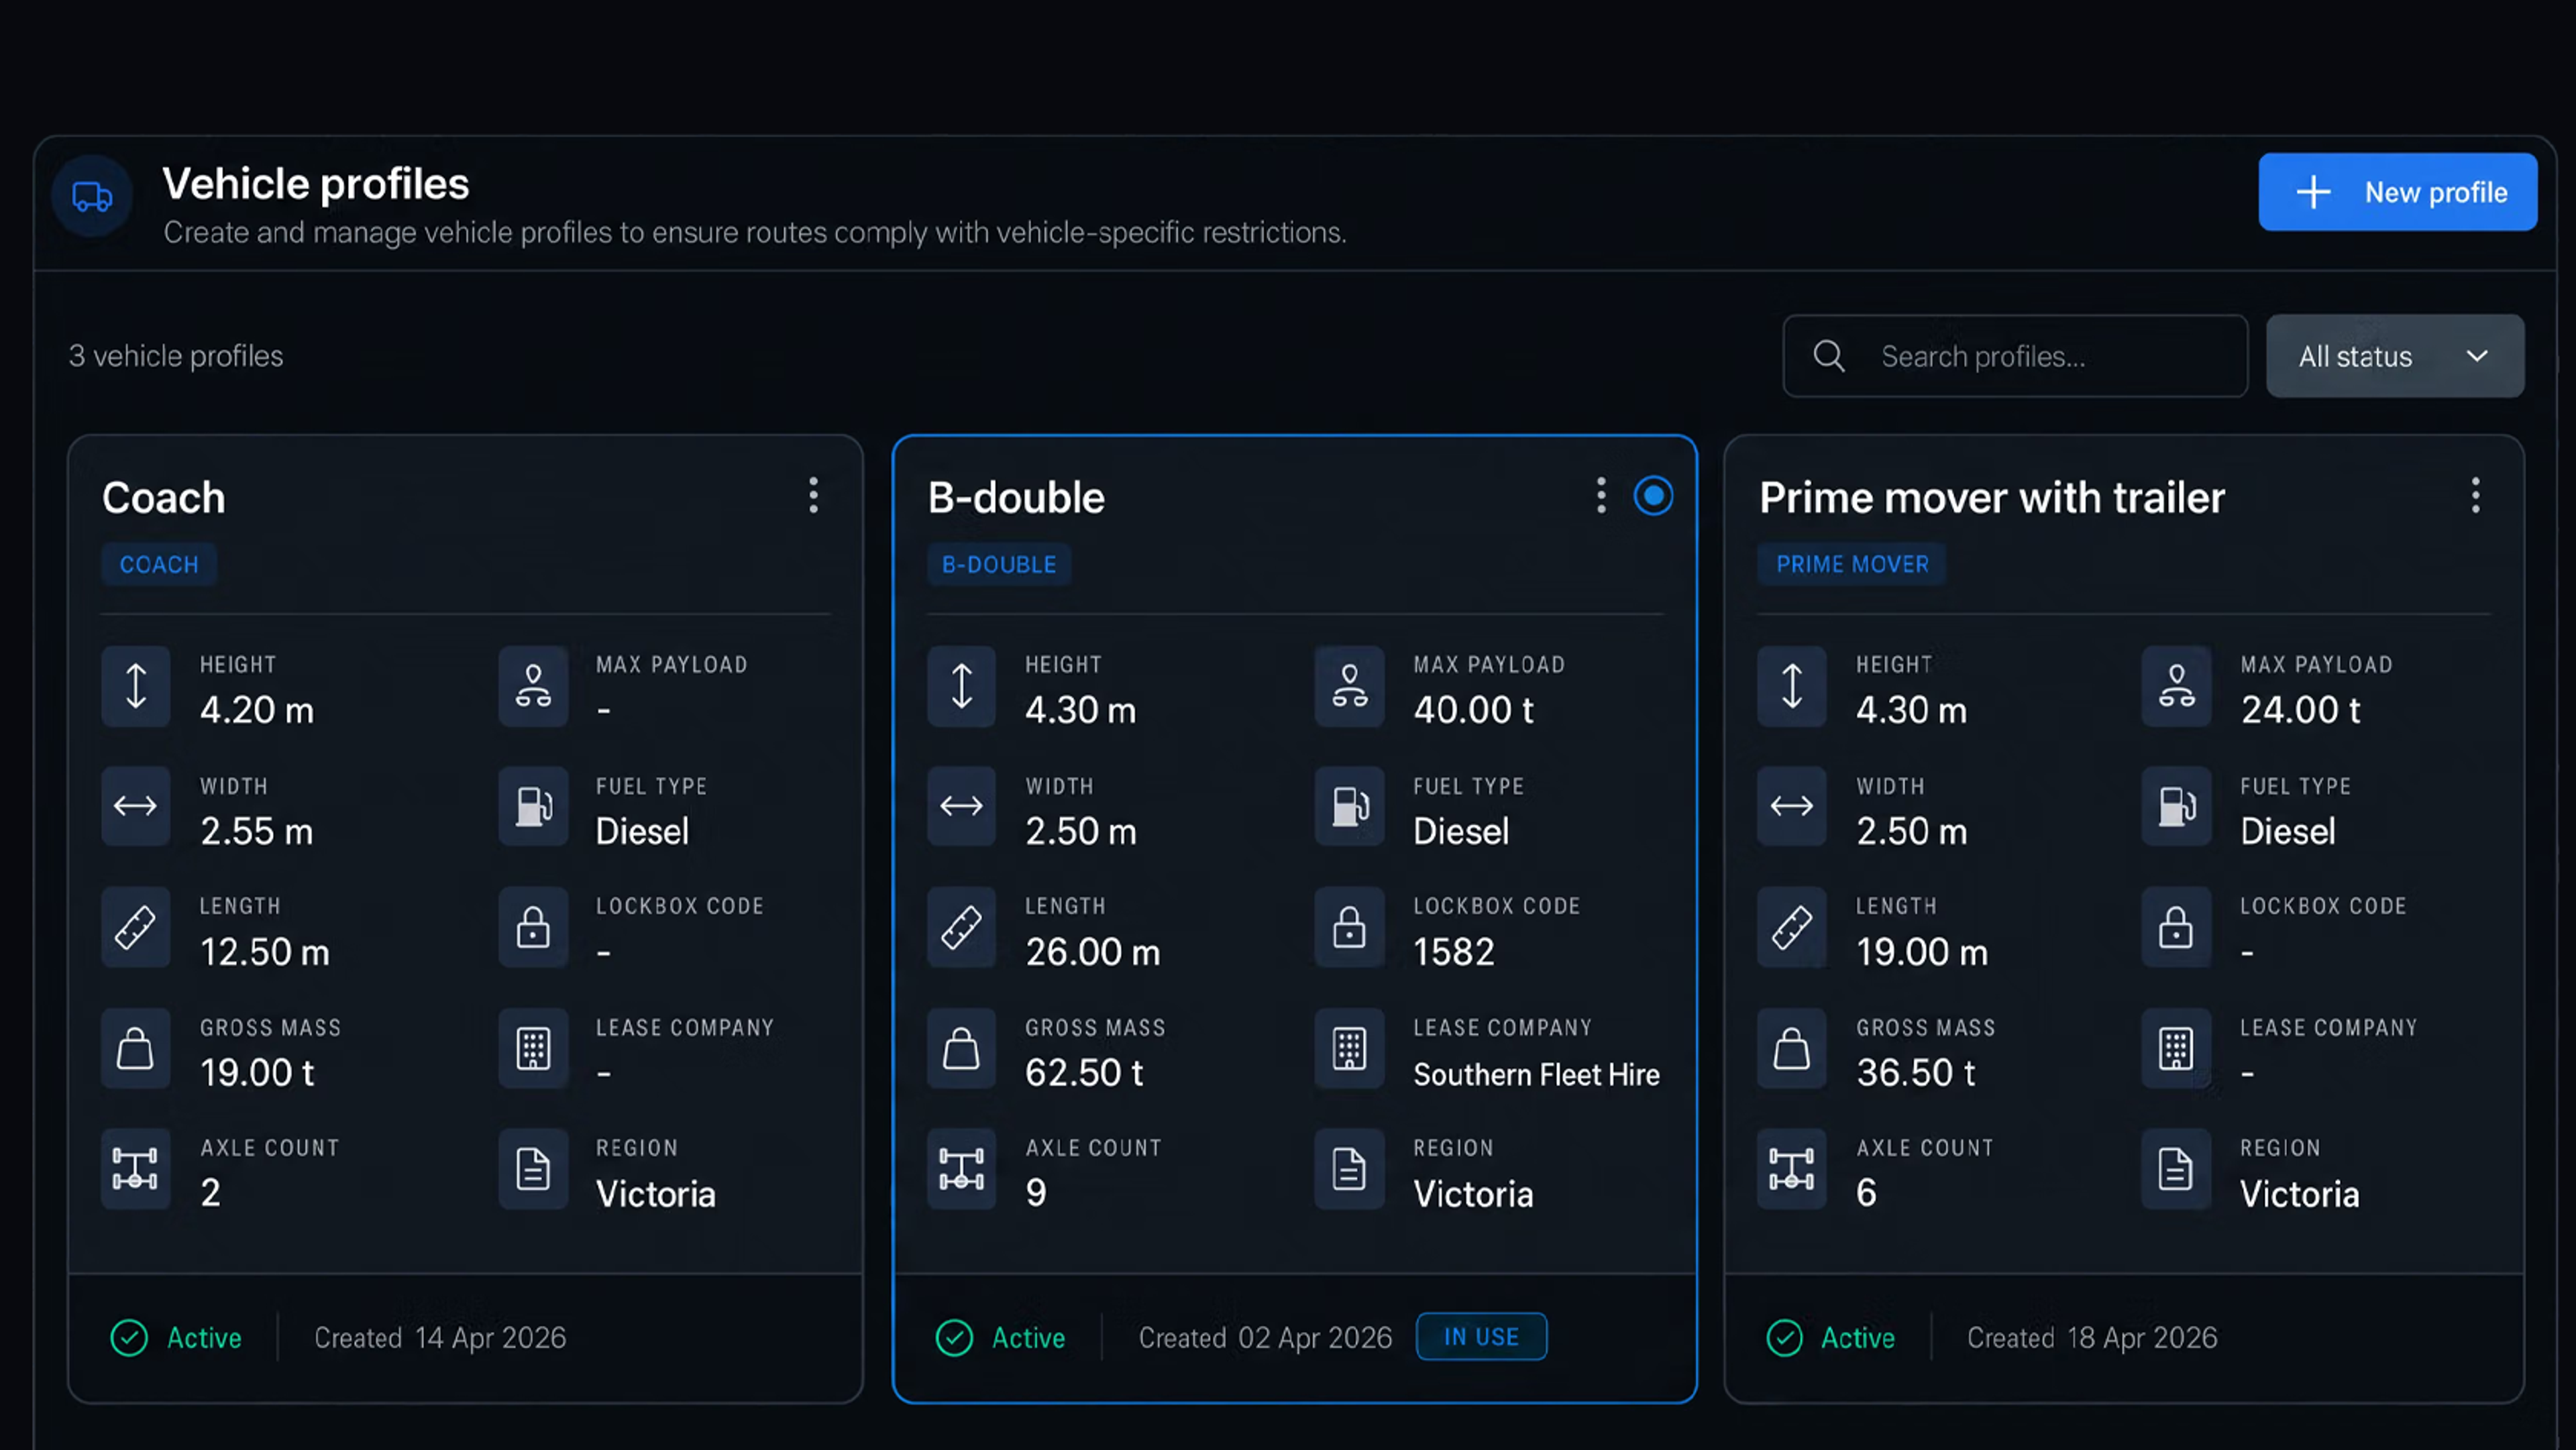
Task: Click the Prime mover height icon
Action: 1792,686
